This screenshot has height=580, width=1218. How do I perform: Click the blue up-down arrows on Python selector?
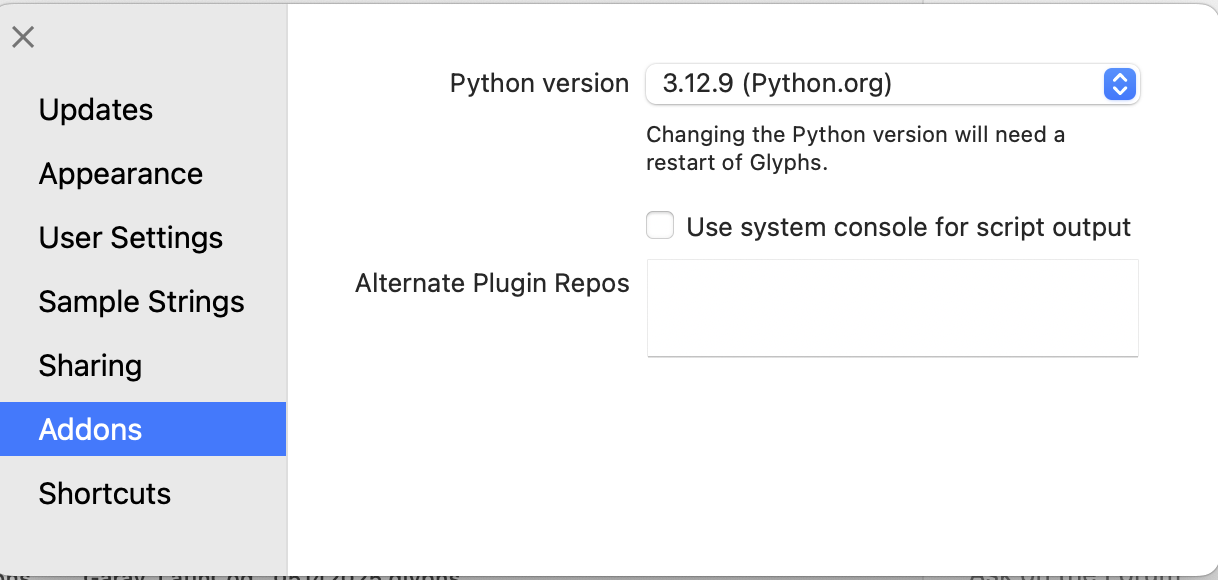[1119, 84]
